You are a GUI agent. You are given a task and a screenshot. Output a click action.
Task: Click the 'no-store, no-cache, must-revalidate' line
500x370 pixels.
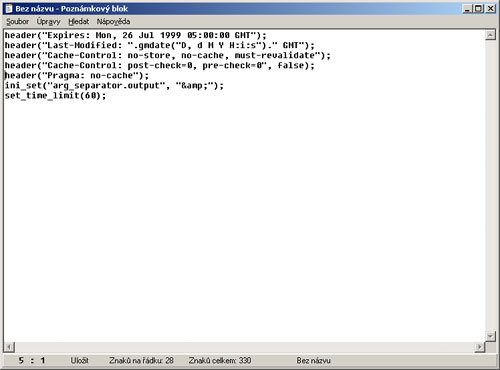(168, 55)
